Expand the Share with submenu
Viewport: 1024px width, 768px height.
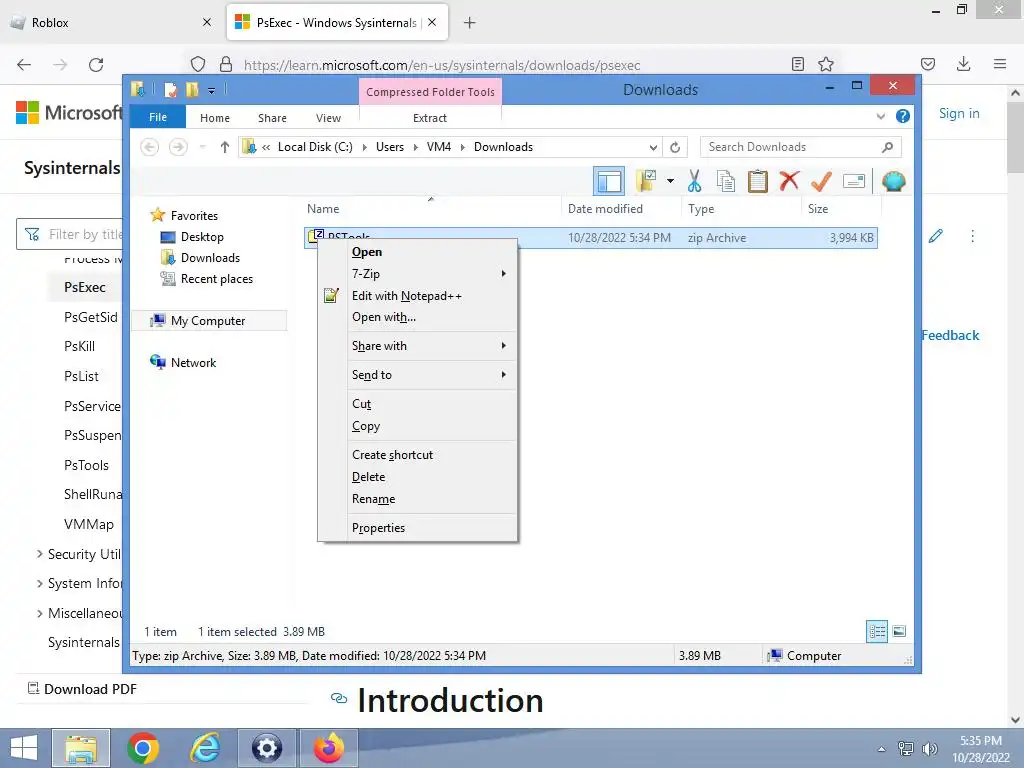pyautogui.click(x=431, y=345)
